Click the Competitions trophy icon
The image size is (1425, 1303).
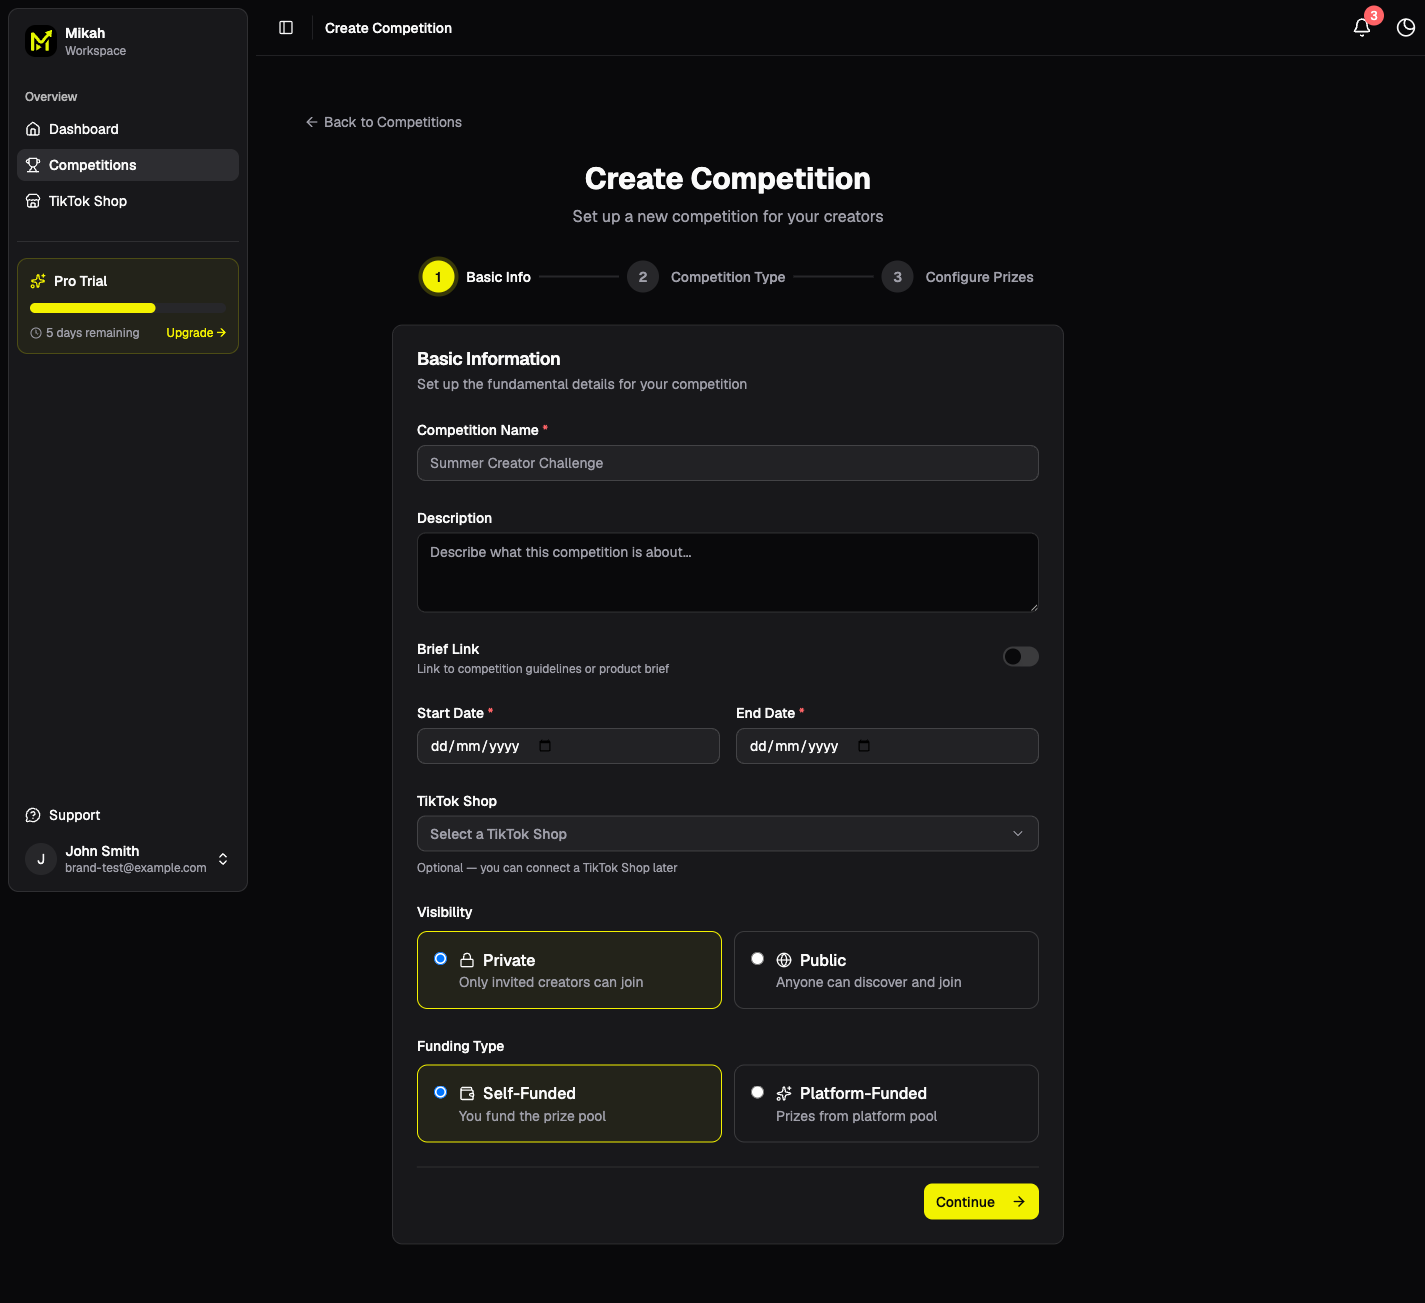click(x=33, y=165)
